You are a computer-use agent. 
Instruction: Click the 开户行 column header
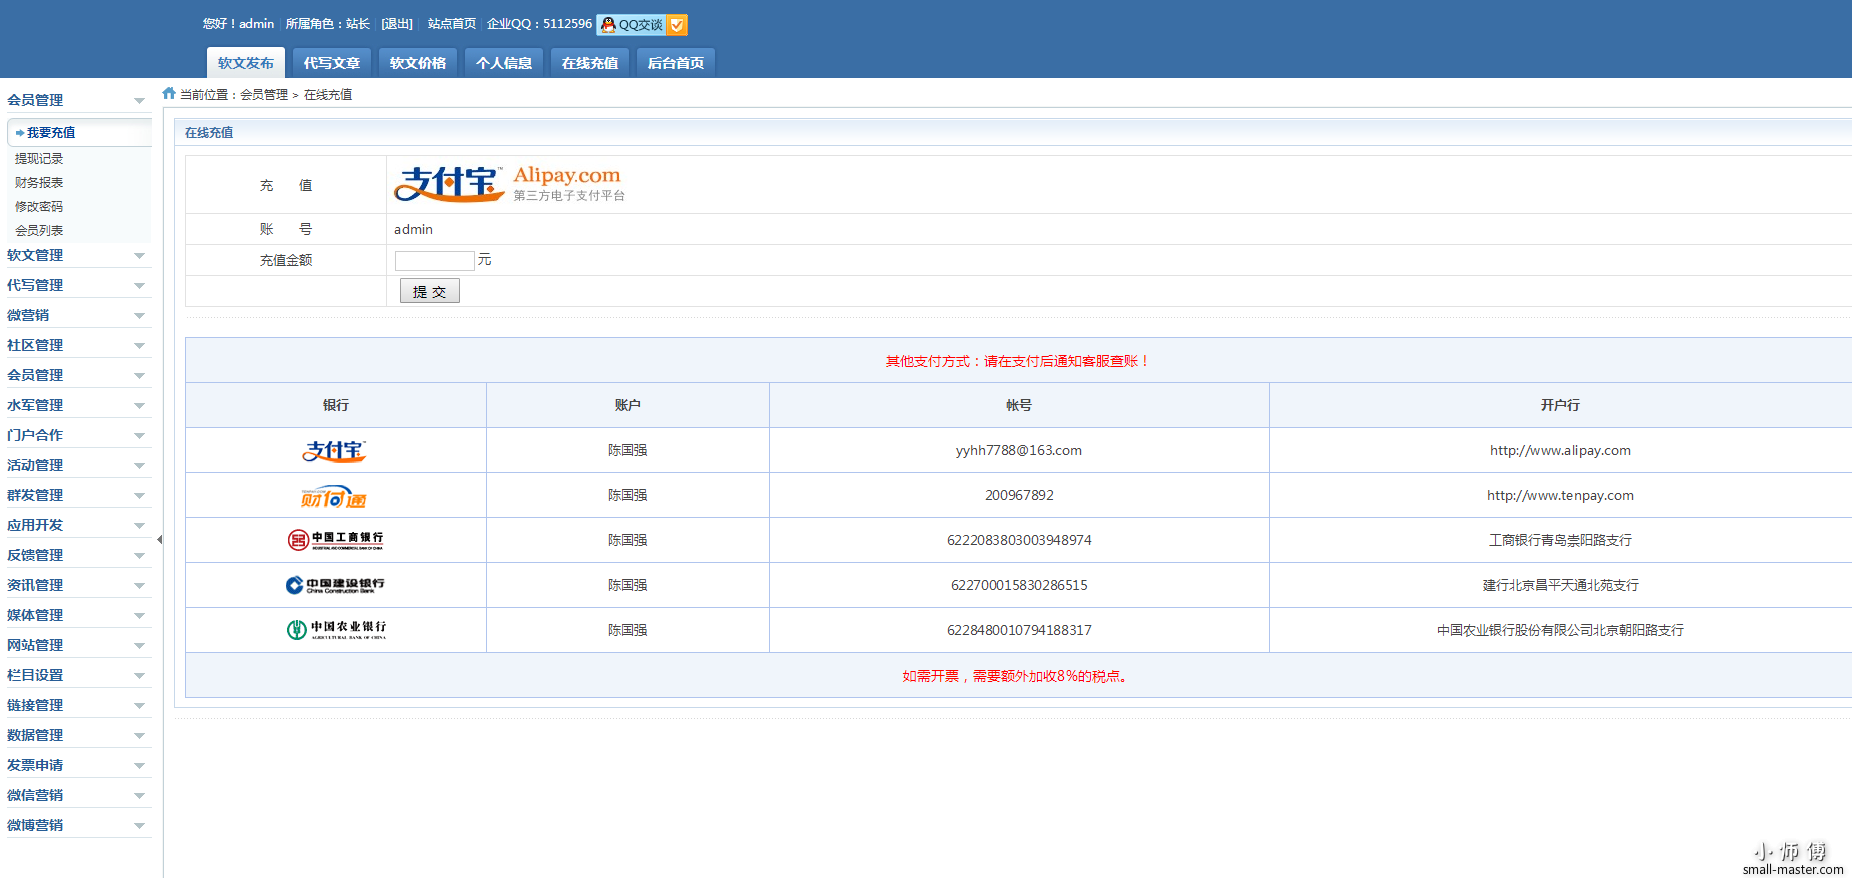click(x=1560, y=405)
